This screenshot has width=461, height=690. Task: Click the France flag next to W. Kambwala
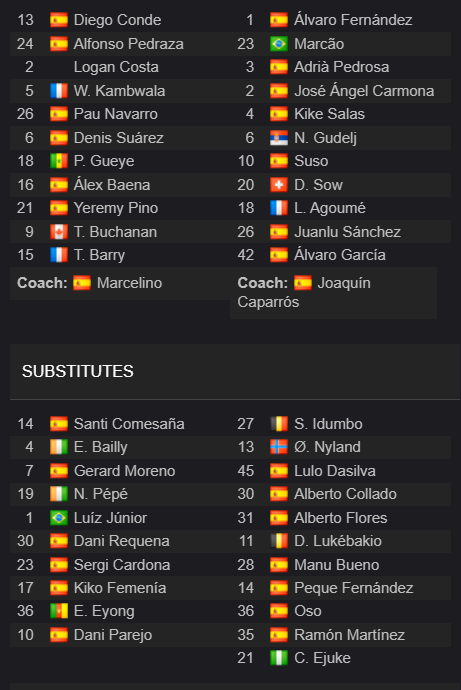point(59,91)
